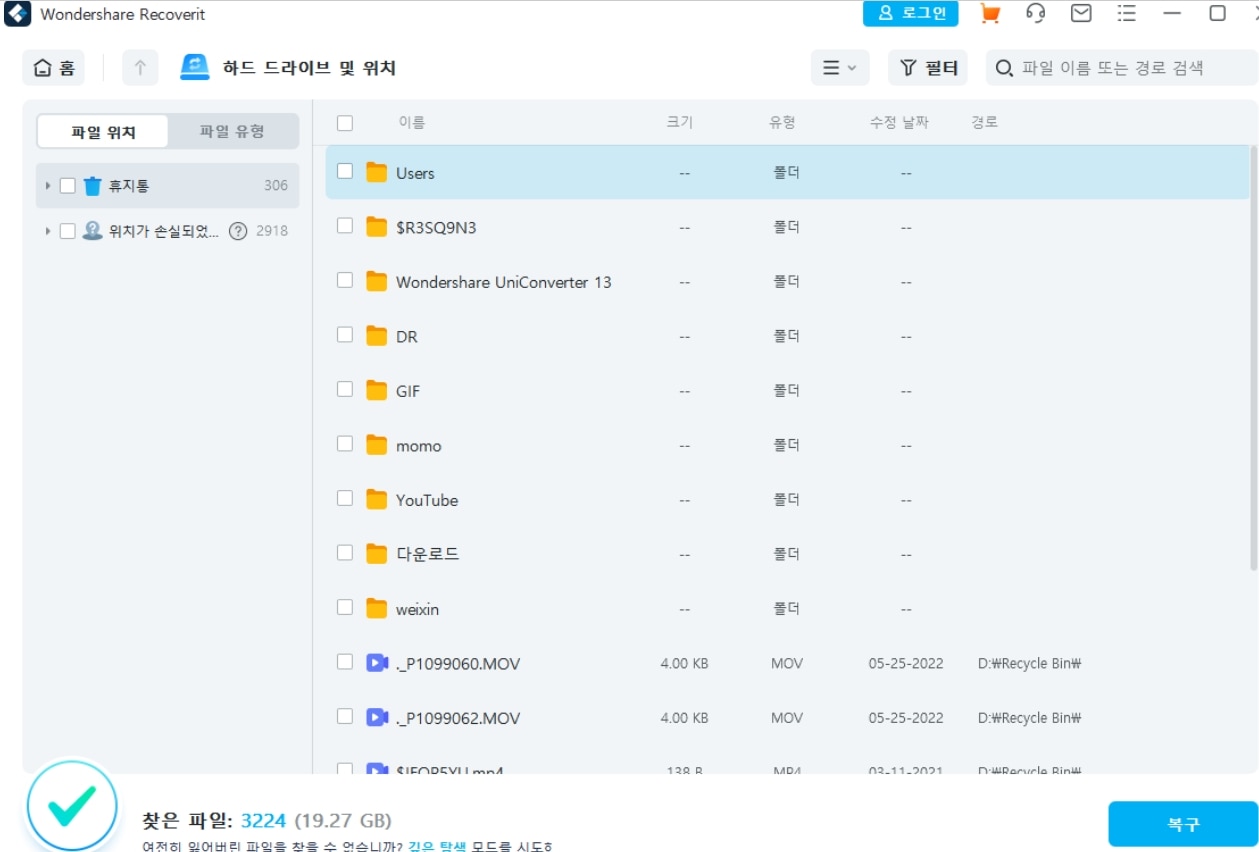Check the ._P1099060.MOV file checkbox
This screenshot has width=1259, height=852.
pos(345,662)
